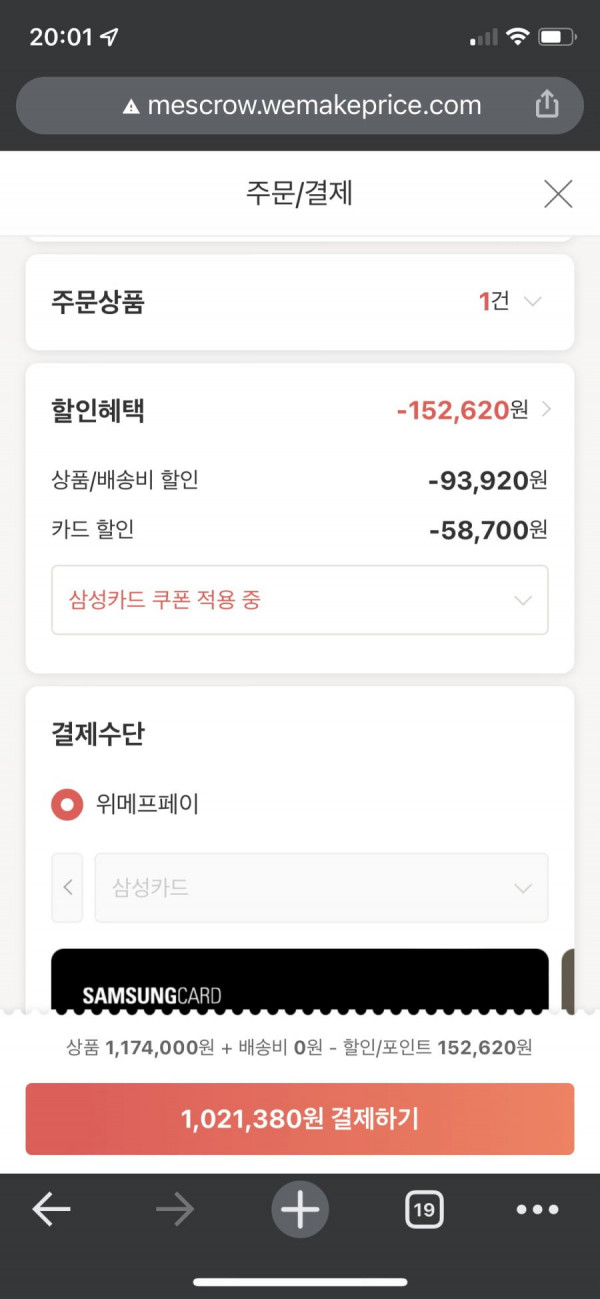This screenshot has width=600, height=1299.
Task: Select the 위메프페이 radio button
Action: (x=67, y=804)
